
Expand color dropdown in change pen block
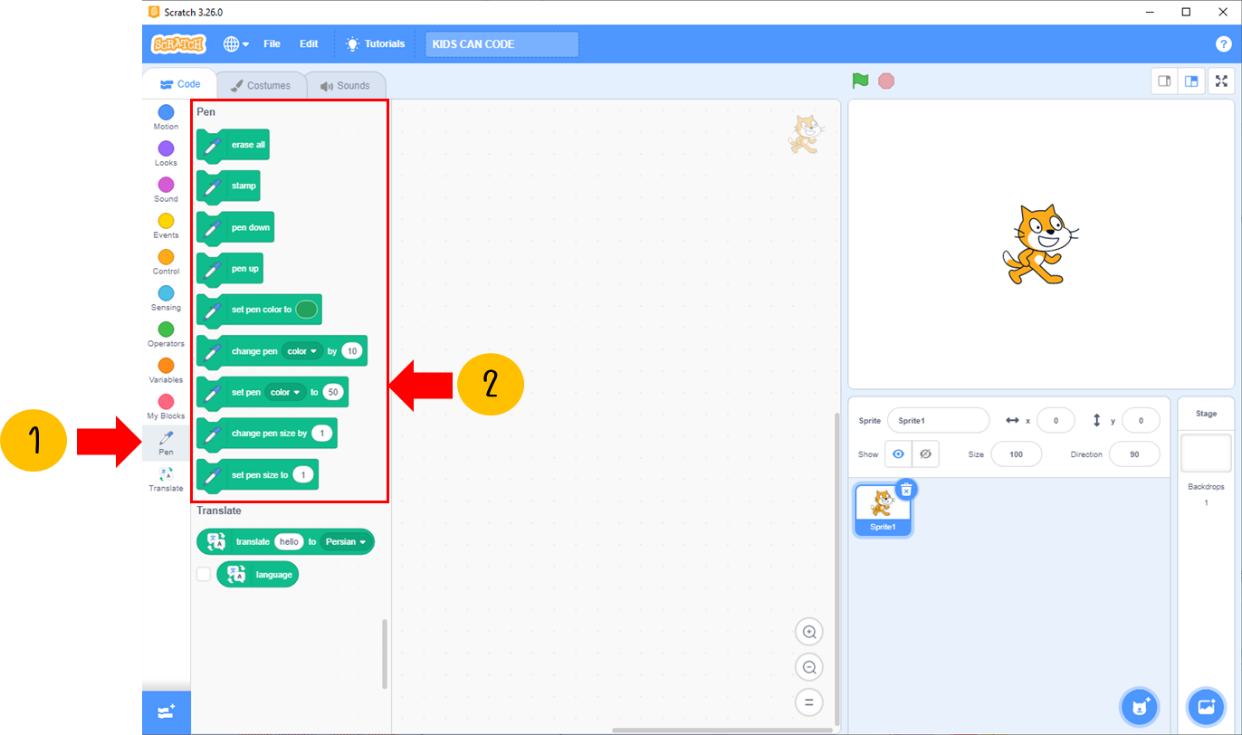pos(302,351)
